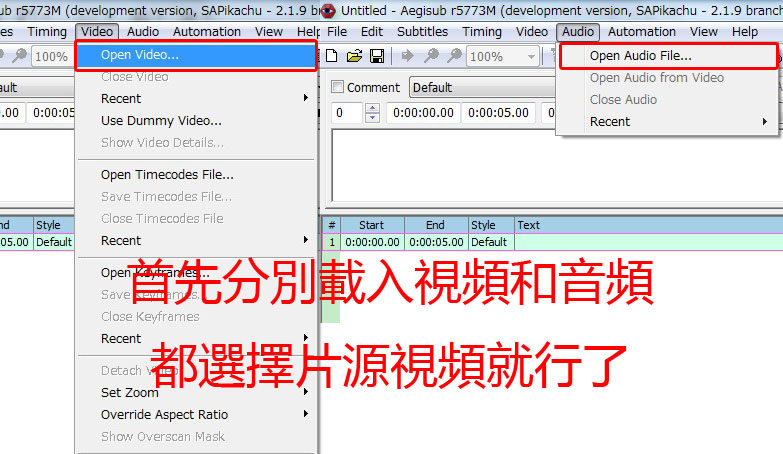Open the Edit menu in right window
This screenshot has height=454, width=783.
point(372,31)
